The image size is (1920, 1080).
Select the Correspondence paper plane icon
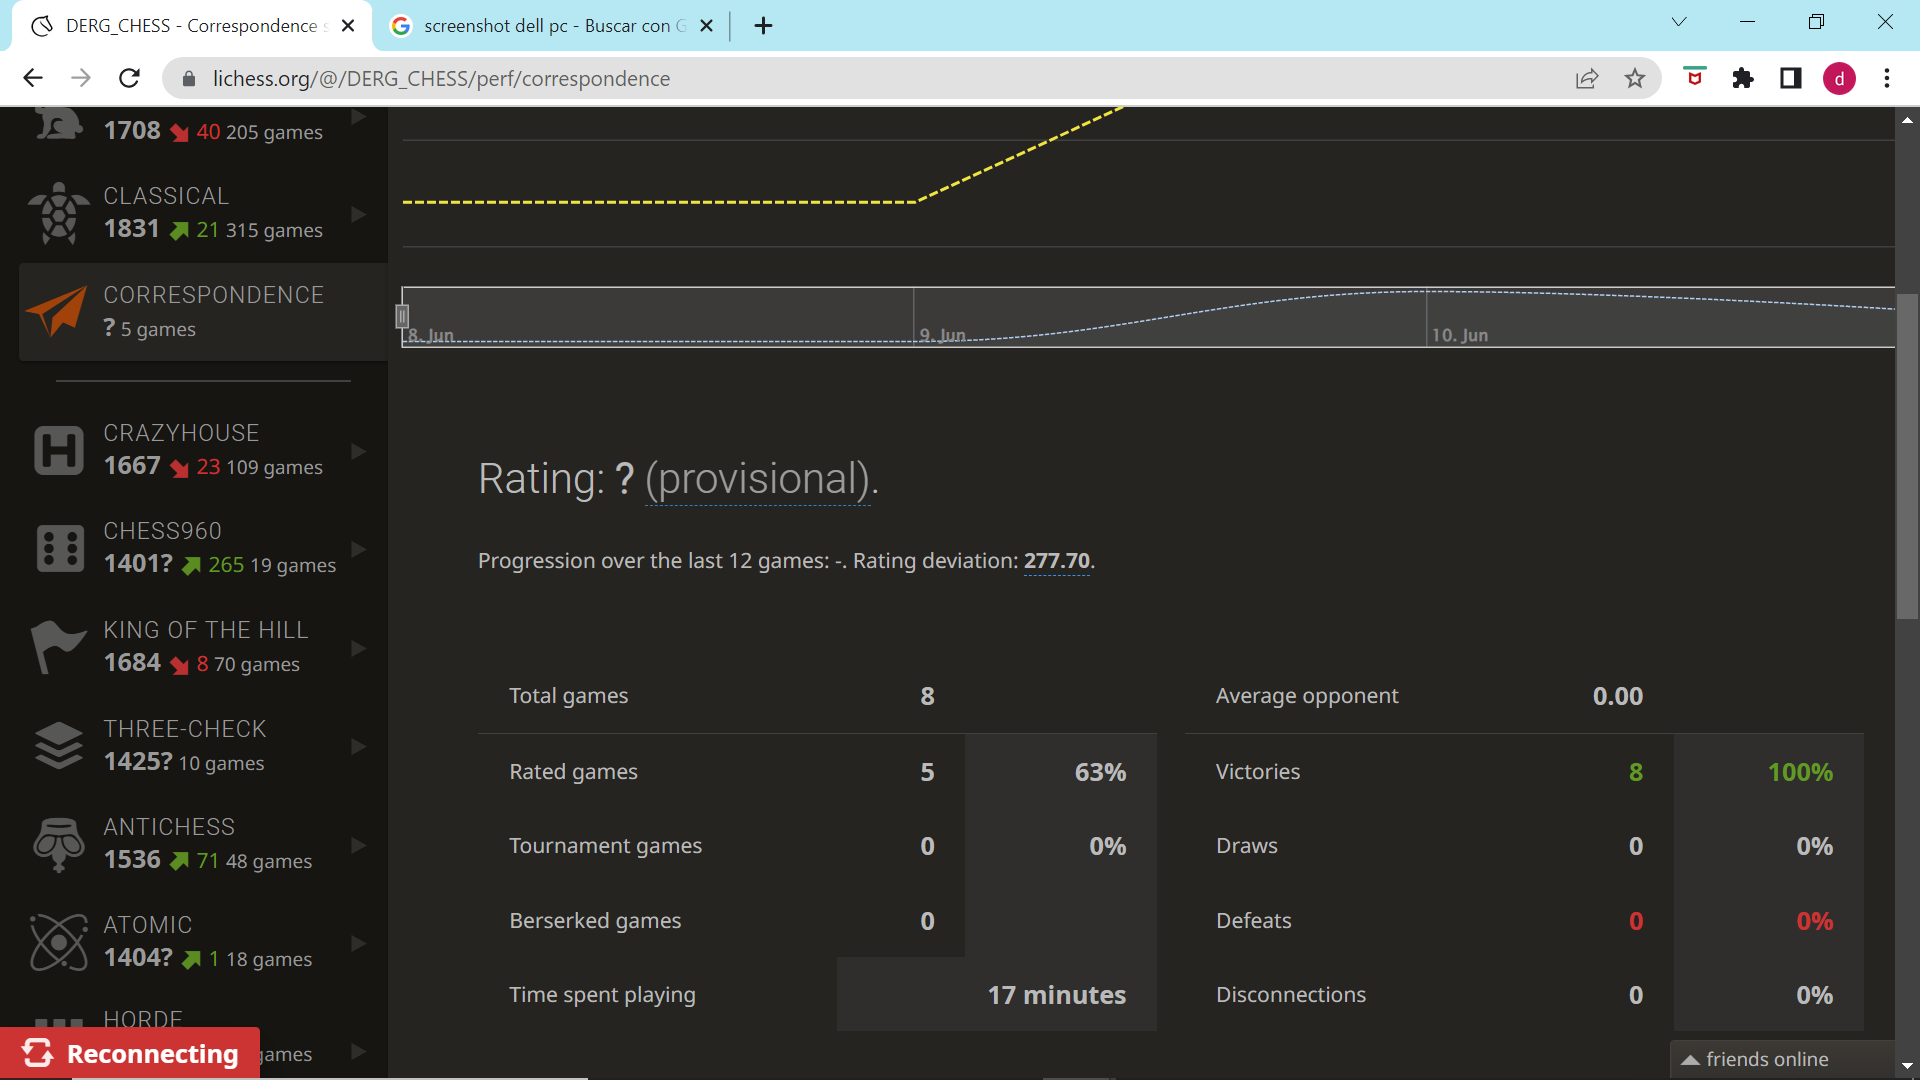(x=57, y=311)
